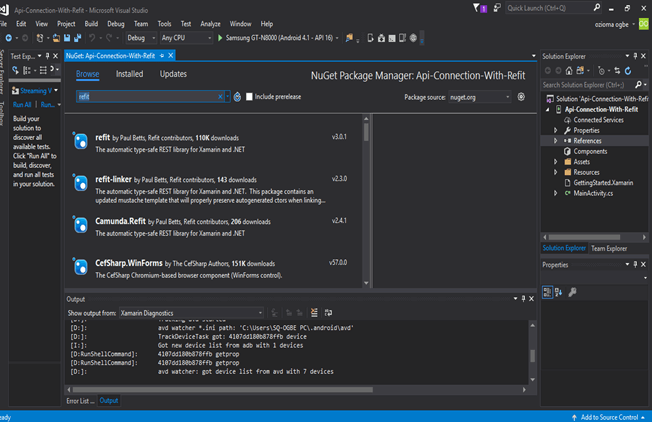Switch to the Error List tab

coord(80,401)
